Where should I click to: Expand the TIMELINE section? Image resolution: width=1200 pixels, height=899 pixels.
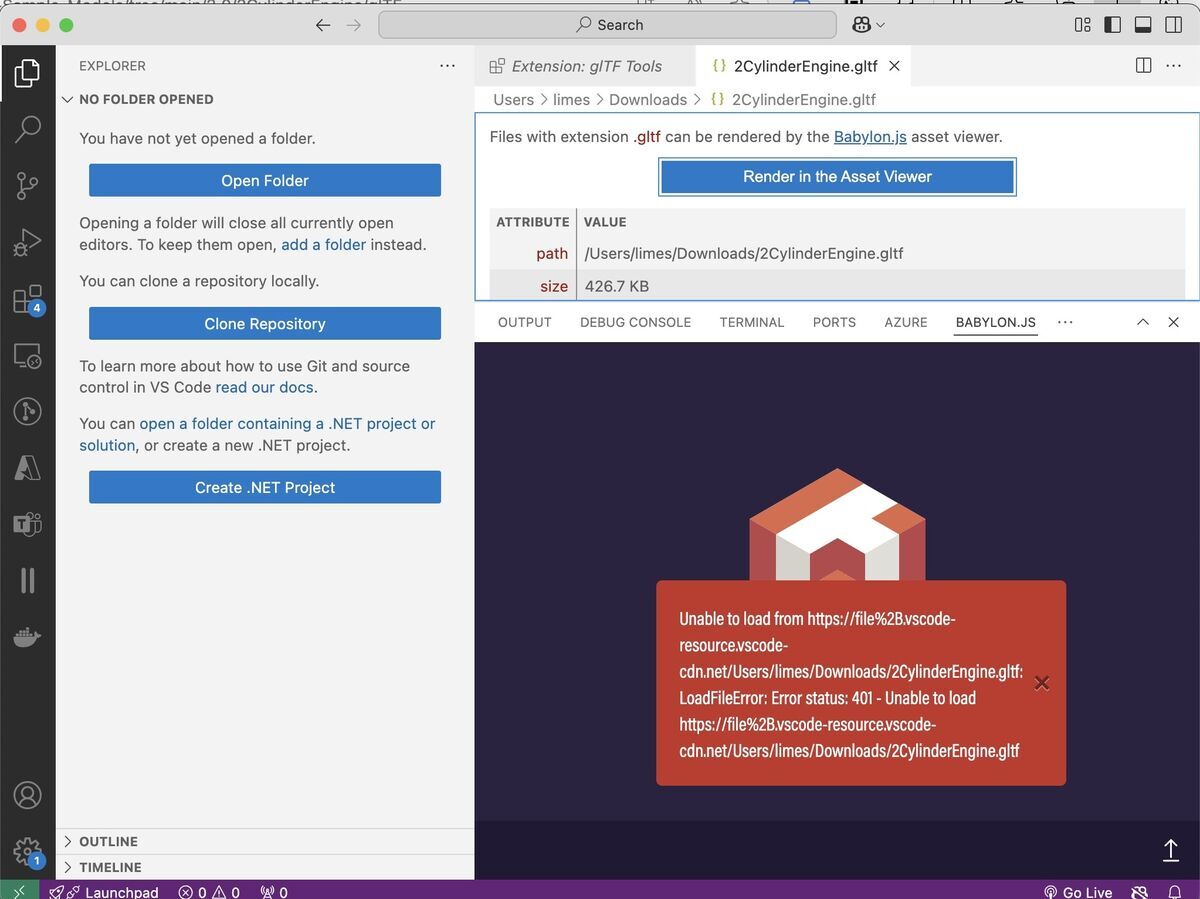click(x=110, y=867)
